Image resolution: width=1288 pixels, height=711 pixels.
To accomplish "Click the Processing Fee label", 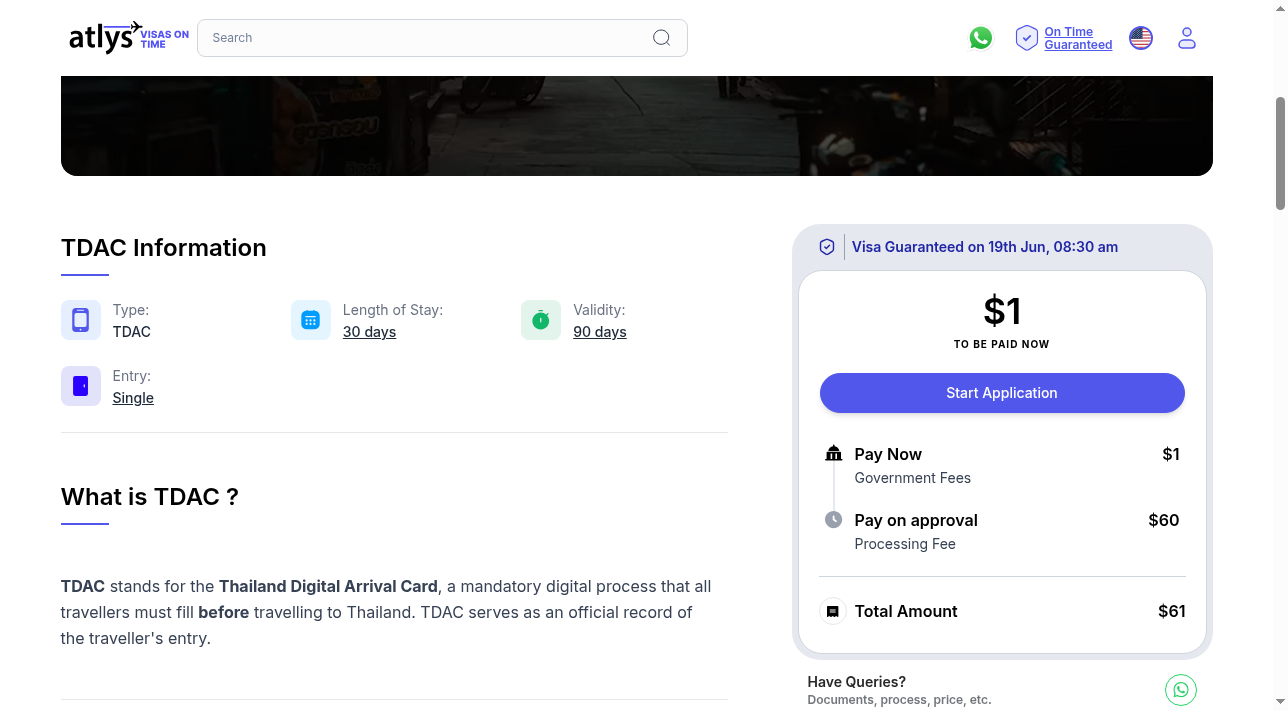I will pyautogui.click(x=905, y=544).
